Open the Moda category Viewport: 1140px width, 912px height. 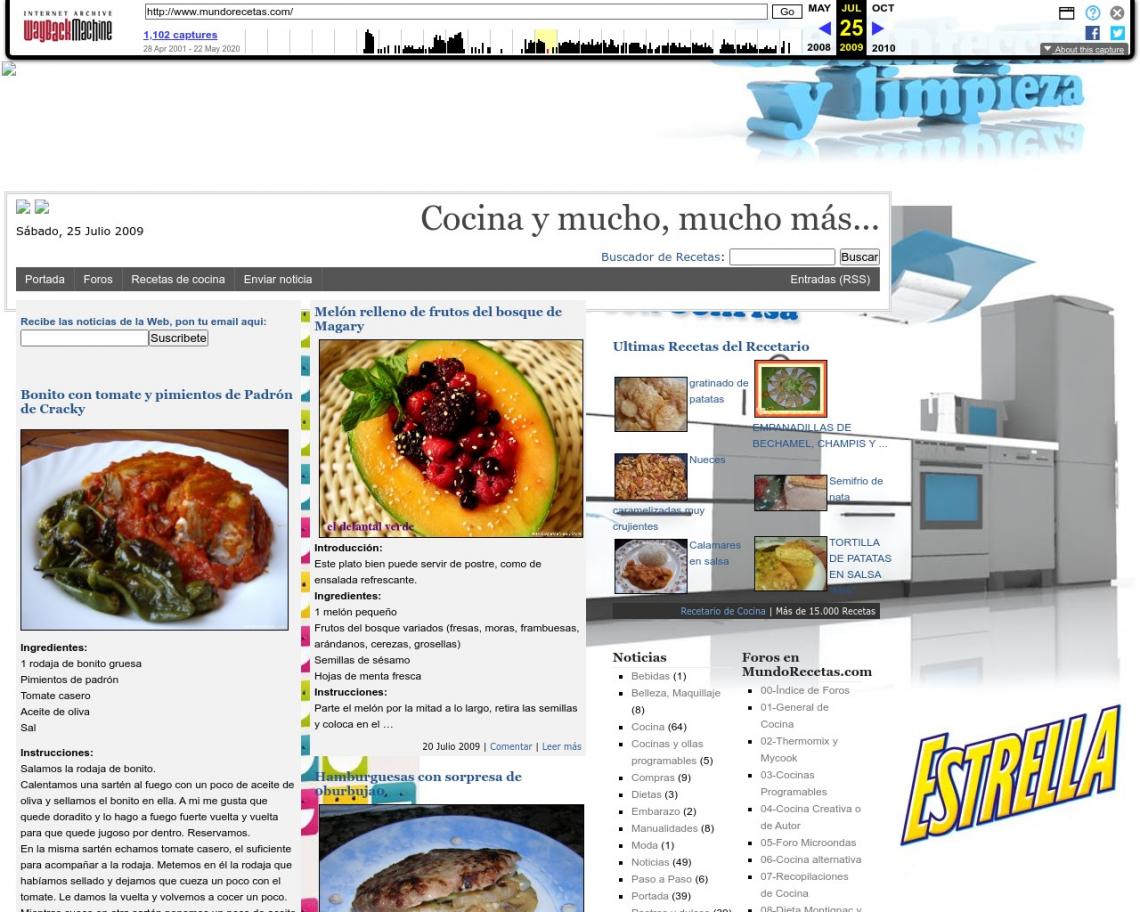(644, 845)
